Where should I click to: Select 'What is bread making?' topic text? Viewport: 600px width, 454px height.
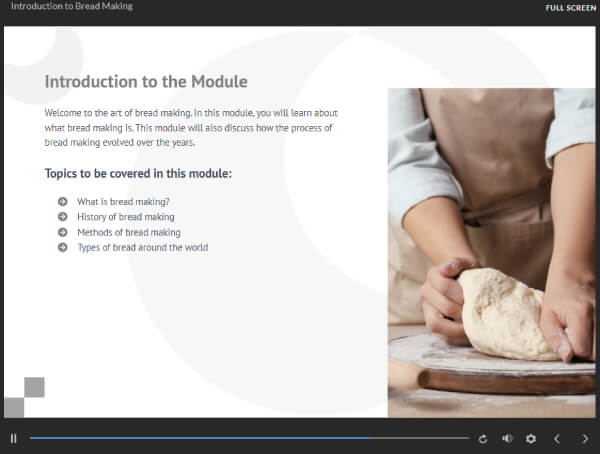[x=123, y=202]
